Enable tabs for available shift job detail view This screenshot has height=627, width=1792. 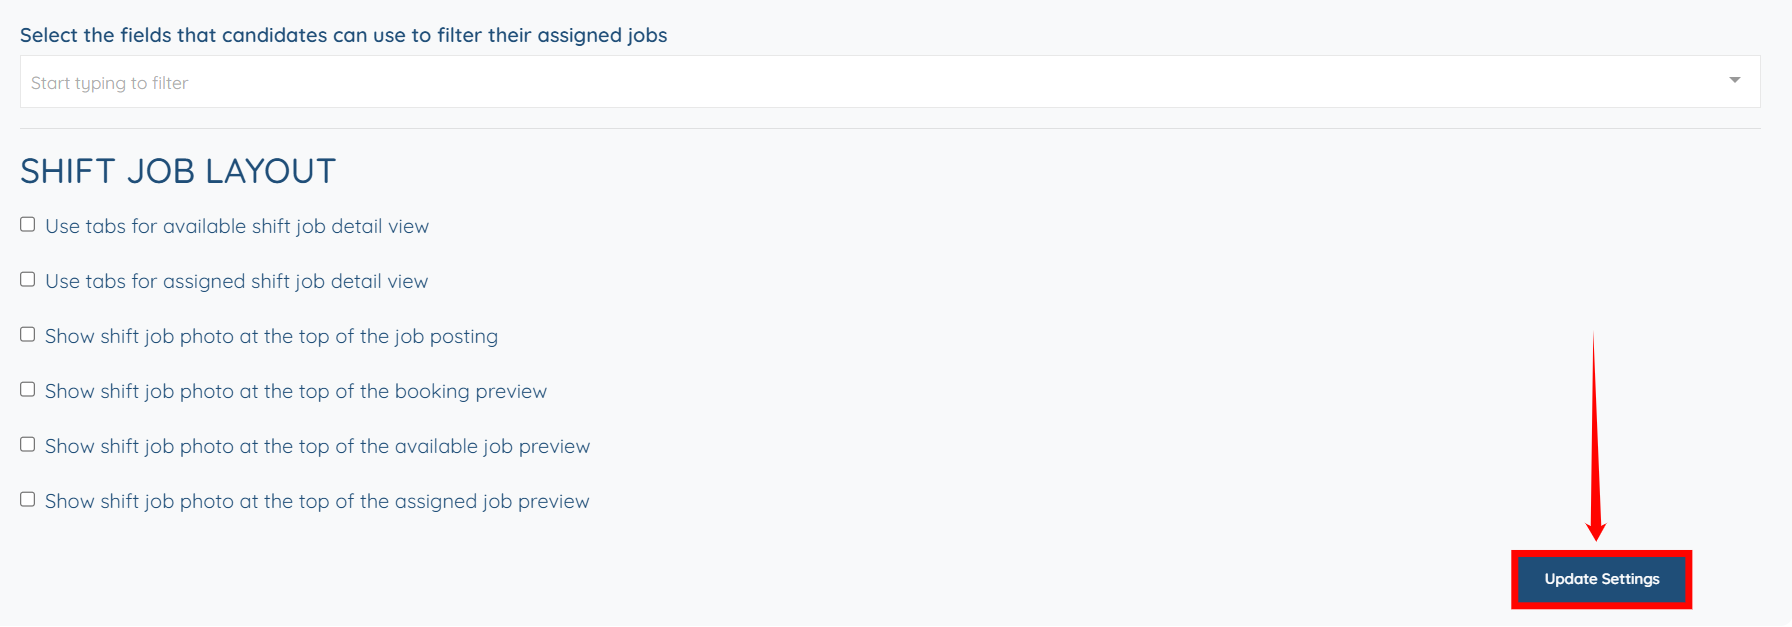coord(28,225)
